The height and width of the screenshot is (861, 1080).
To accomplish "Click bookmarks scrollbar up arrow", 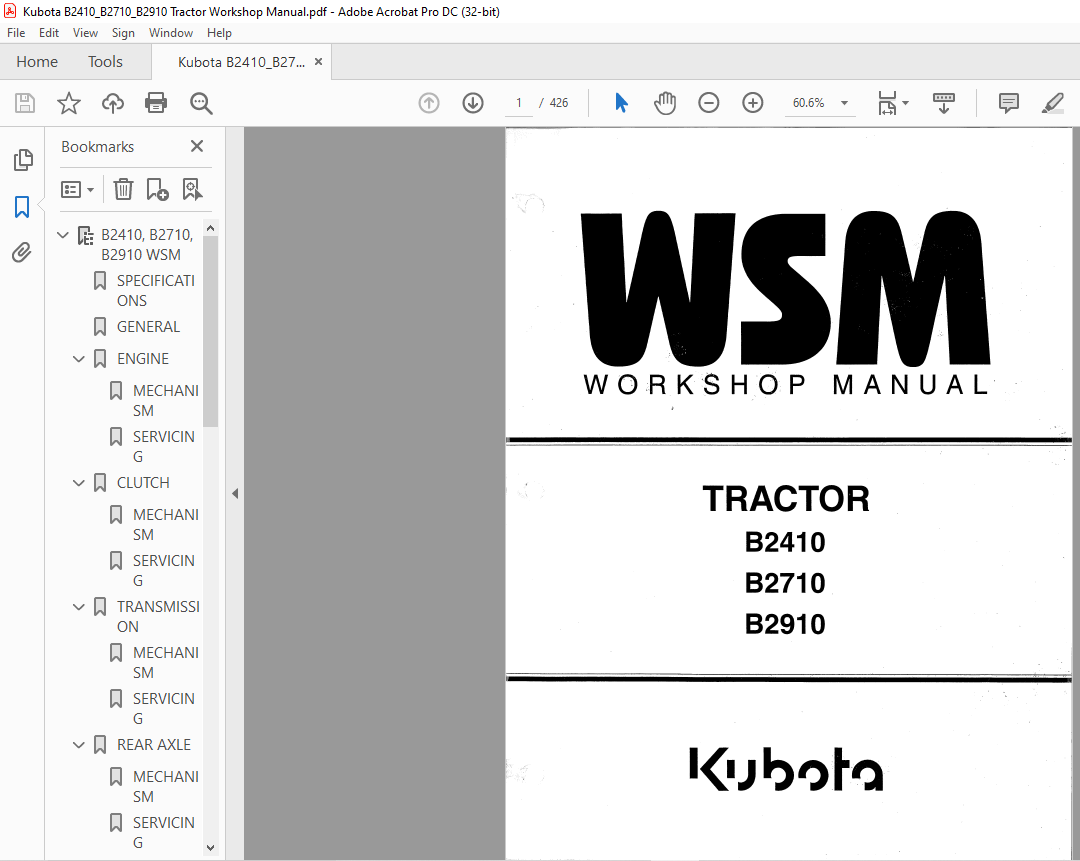I will pos(211,228).
